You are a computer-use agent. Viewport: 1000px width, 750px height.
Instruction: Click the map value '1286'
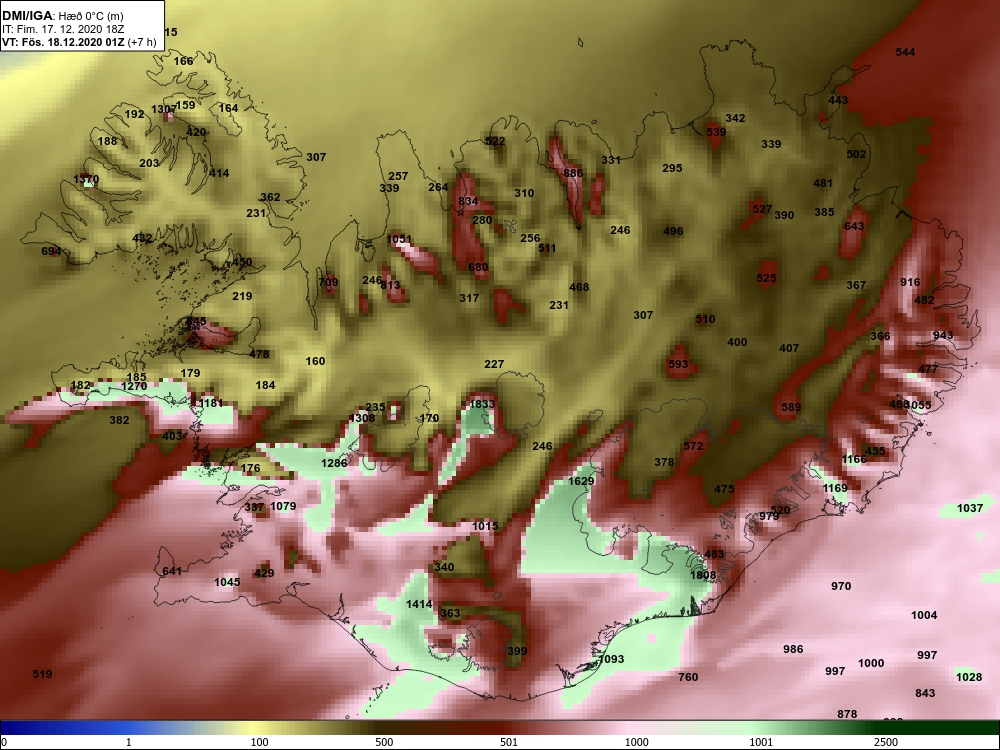[334, 463]
